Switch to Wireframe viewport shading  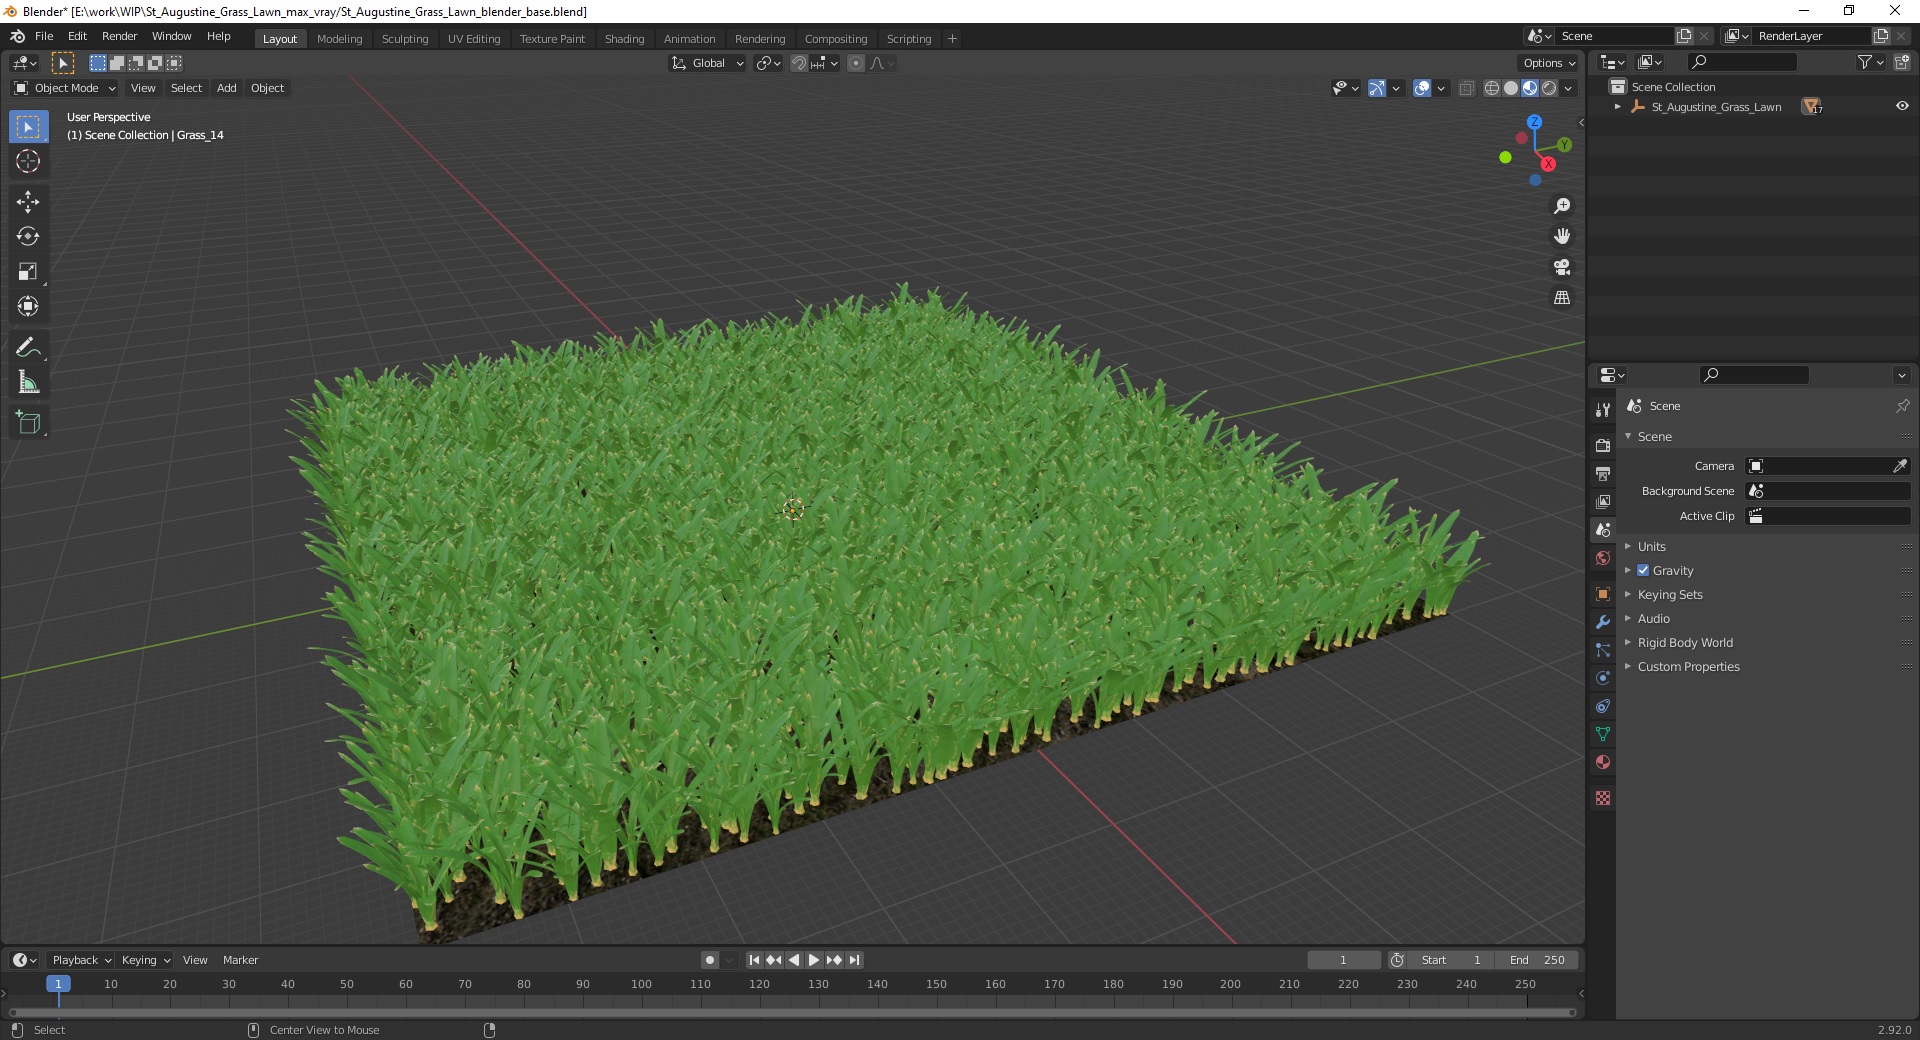(x=1492, y=88)
